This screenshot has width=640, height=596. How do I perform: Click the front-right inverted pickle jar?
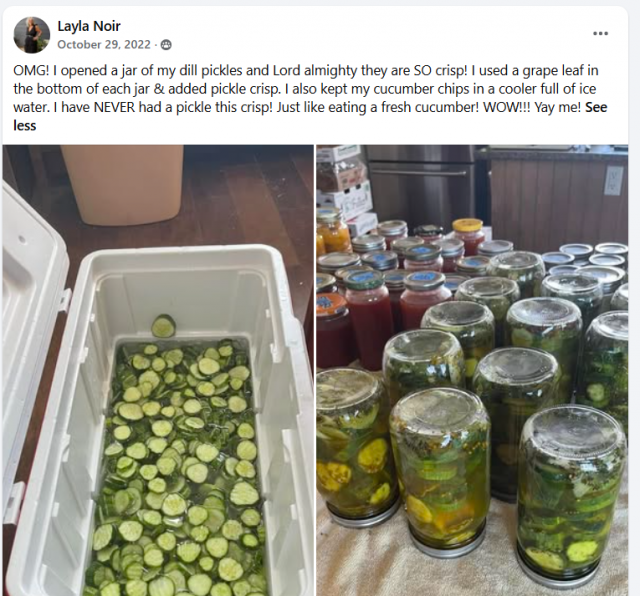tap(571, 495)
